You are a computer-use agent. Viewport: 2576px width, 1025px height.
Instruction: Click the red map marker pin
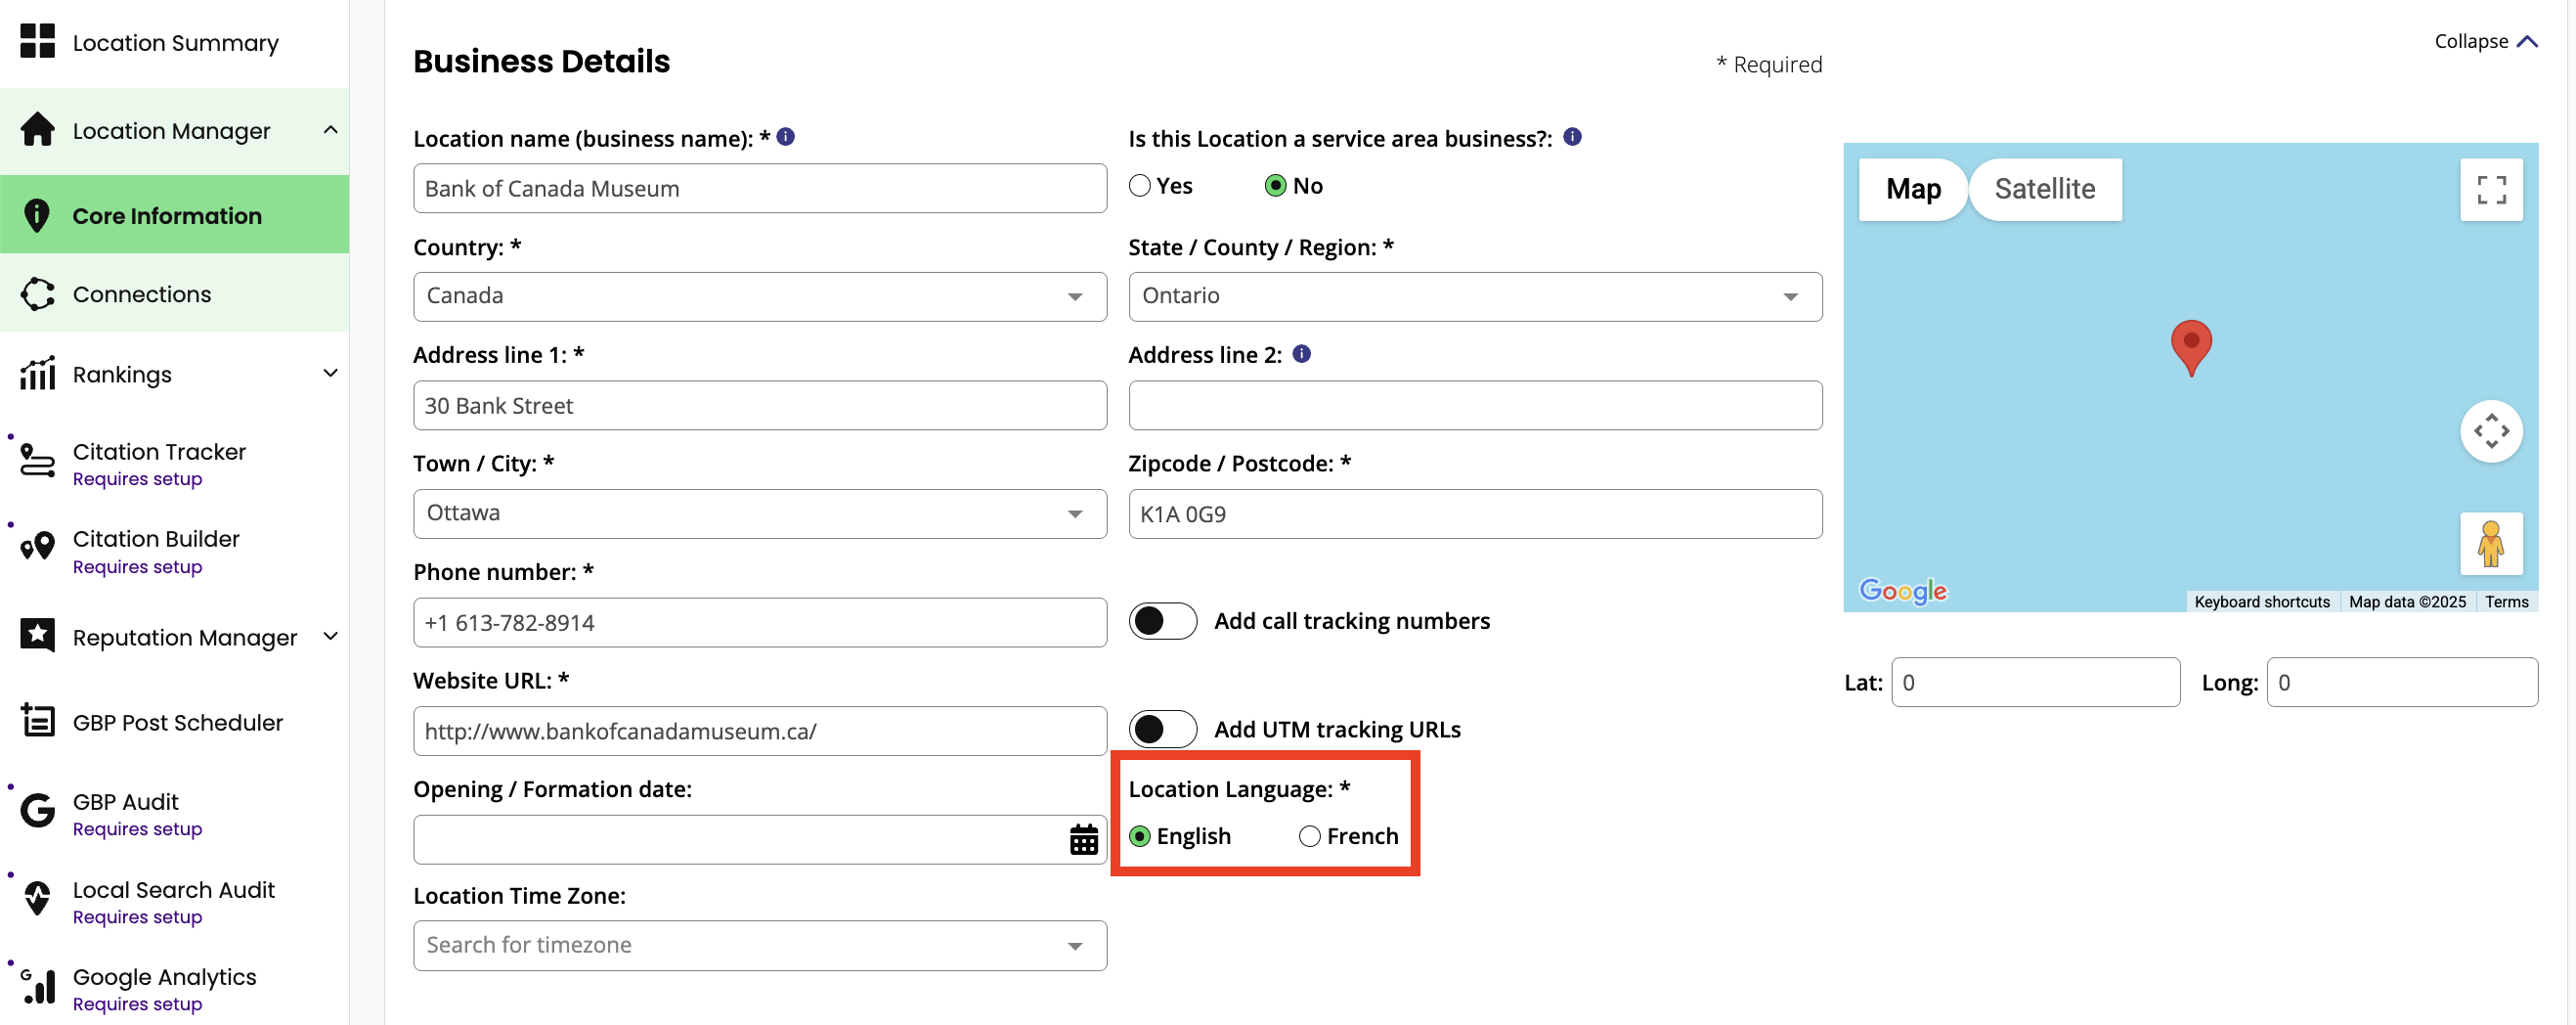click(x=2191, y=347)
